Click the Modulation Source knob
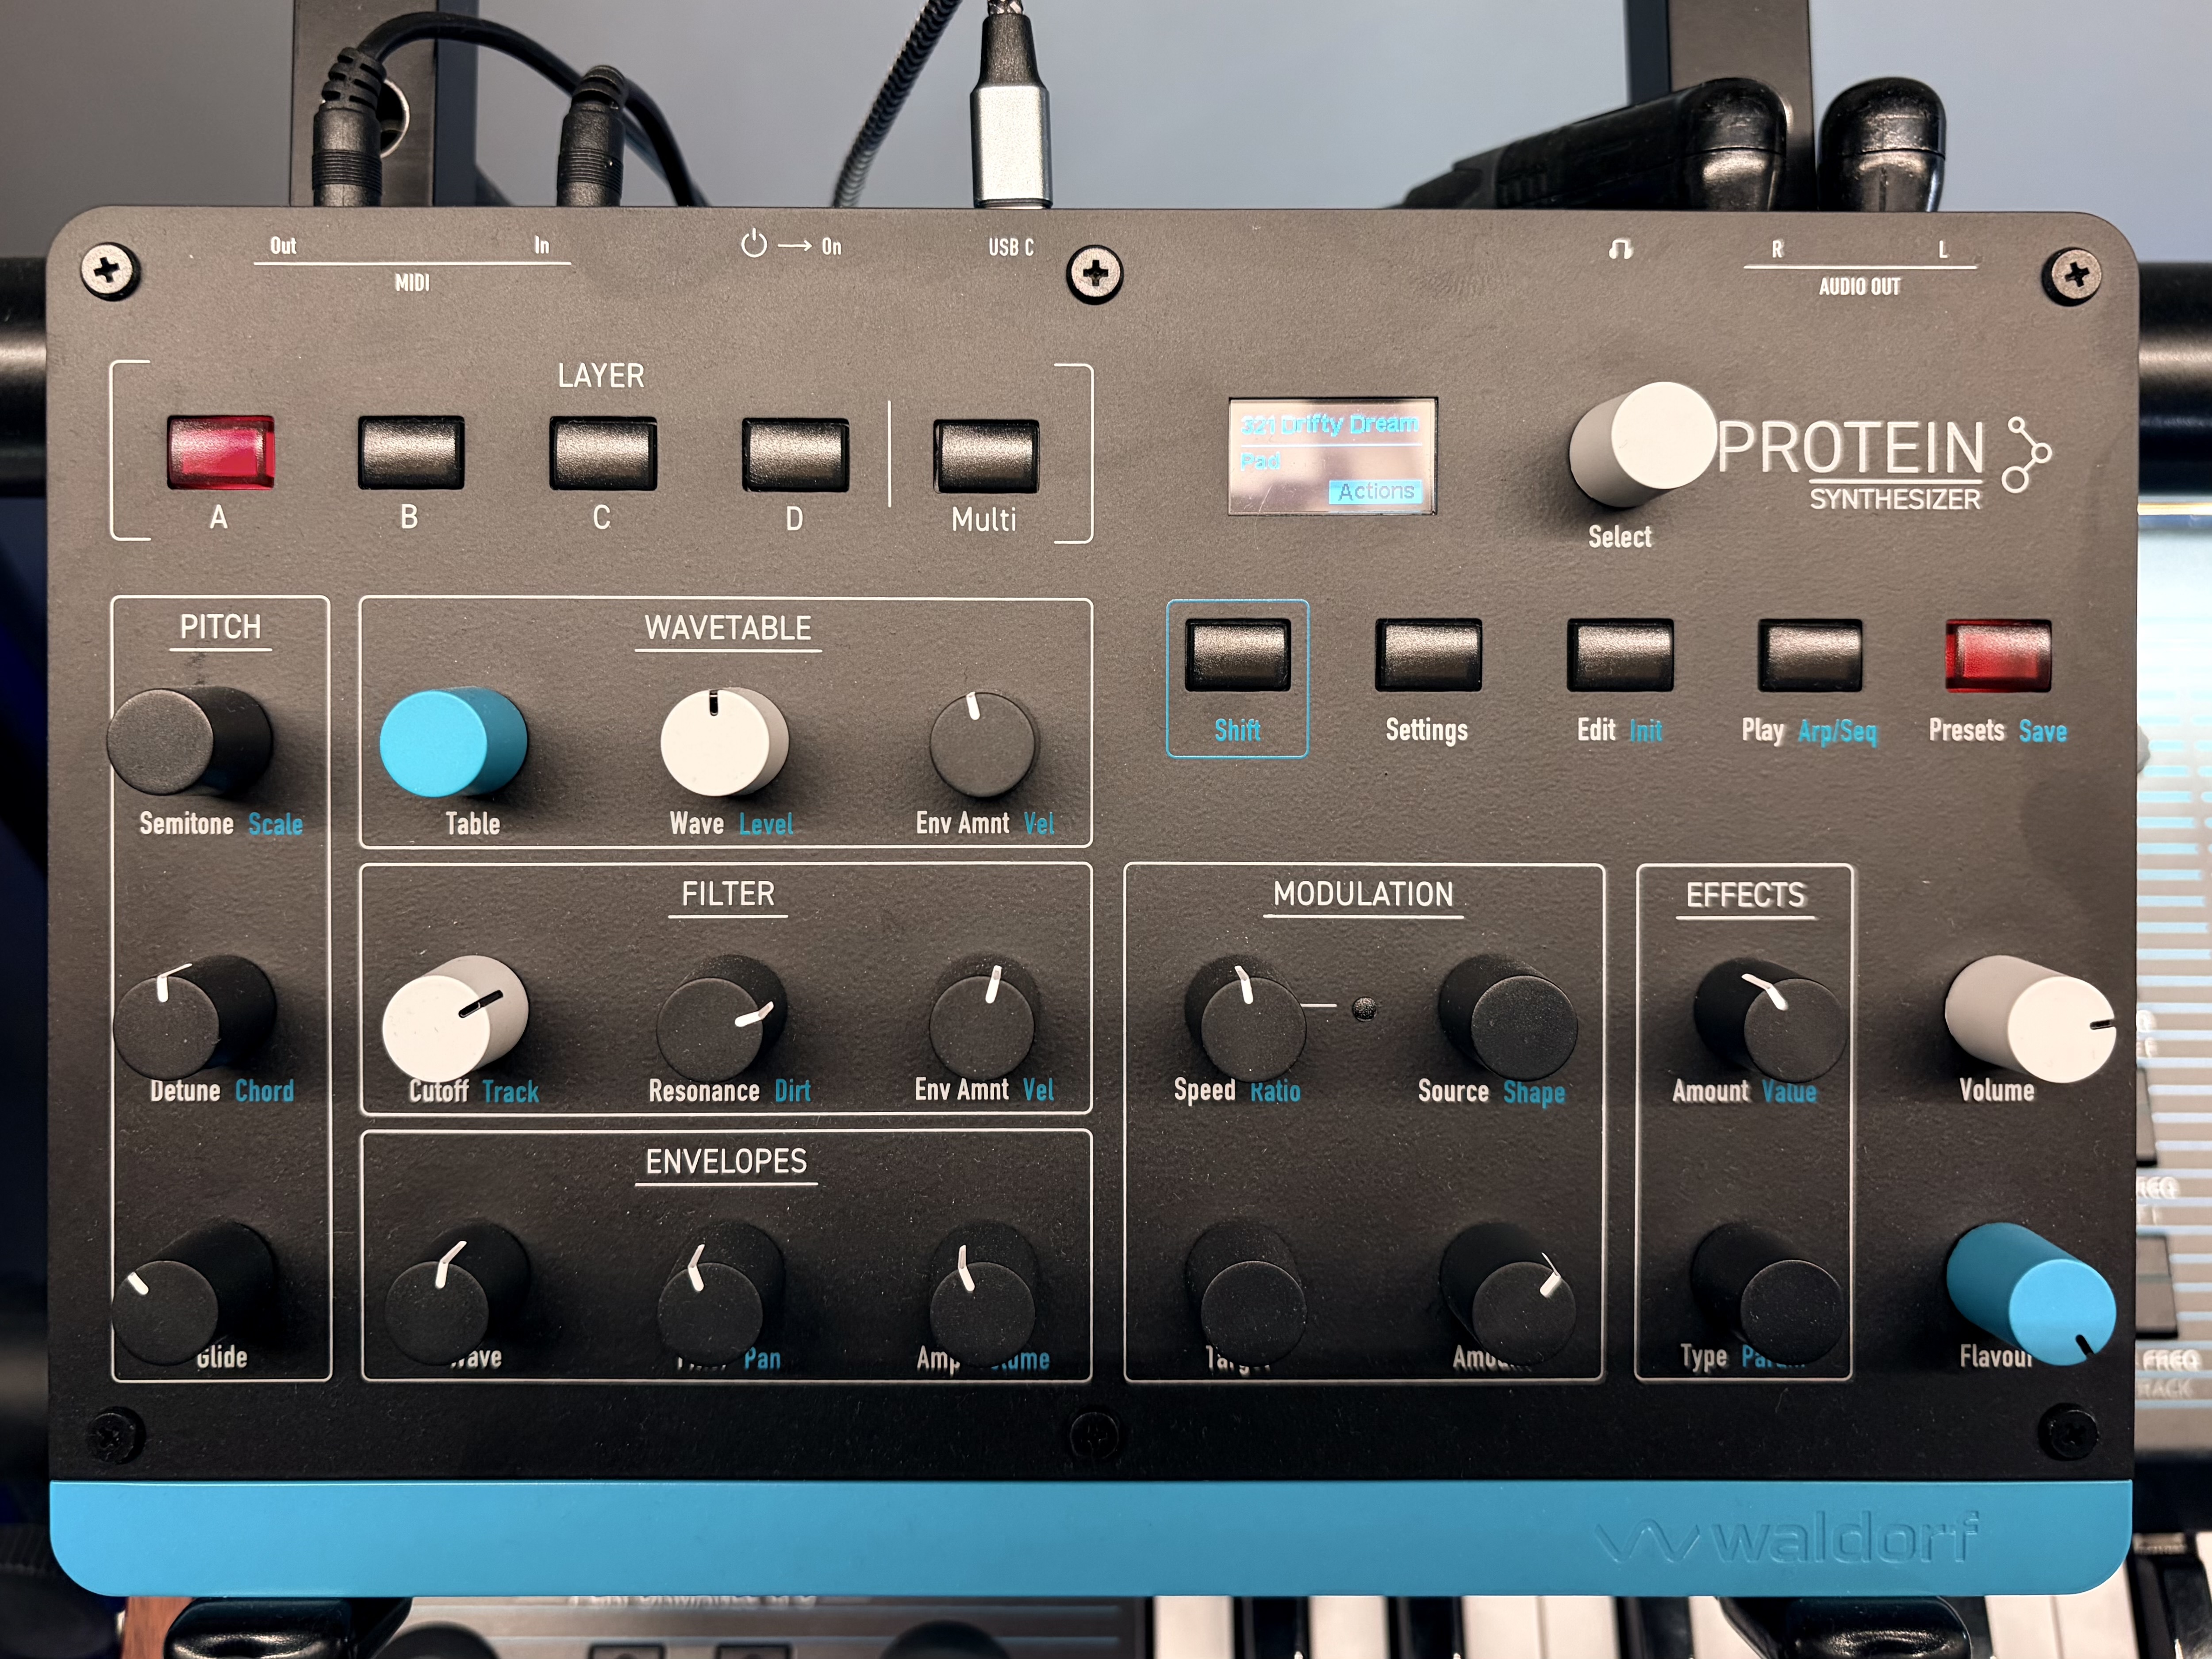The image size is (2212, 1659). click(x=1508, y=1018)
